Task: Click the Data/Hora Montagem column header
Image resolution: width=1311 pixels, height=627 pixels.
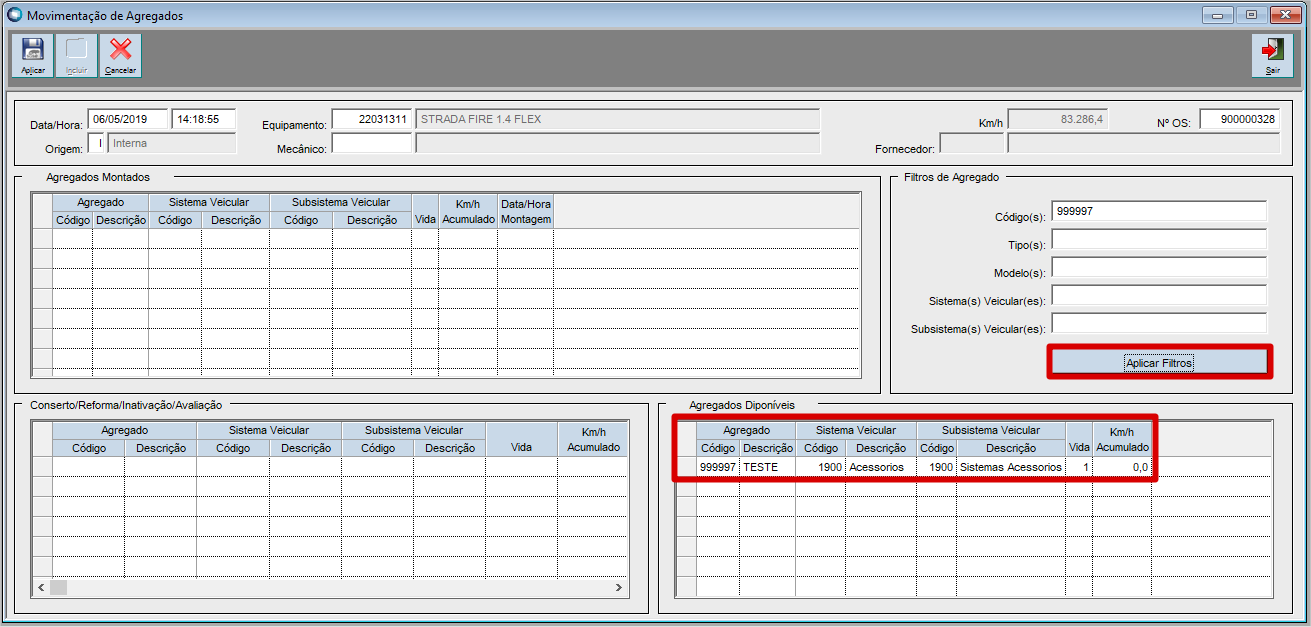Action: (x=526, y=211)
